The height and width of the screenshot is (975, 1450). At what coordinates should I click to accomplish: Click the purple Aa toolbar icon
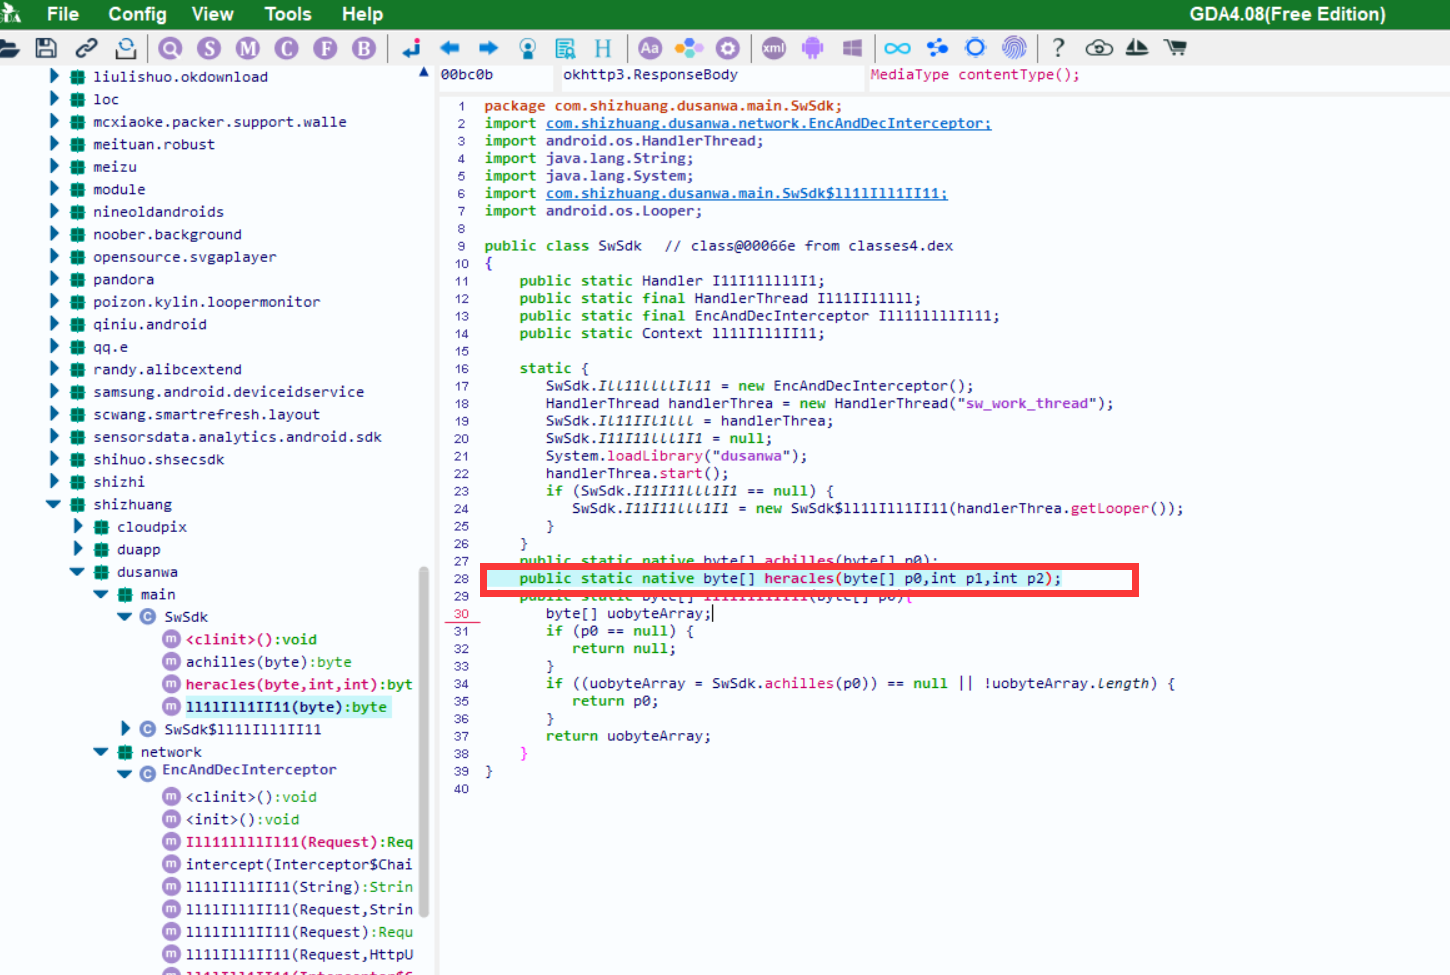click(x=650, y=48)
